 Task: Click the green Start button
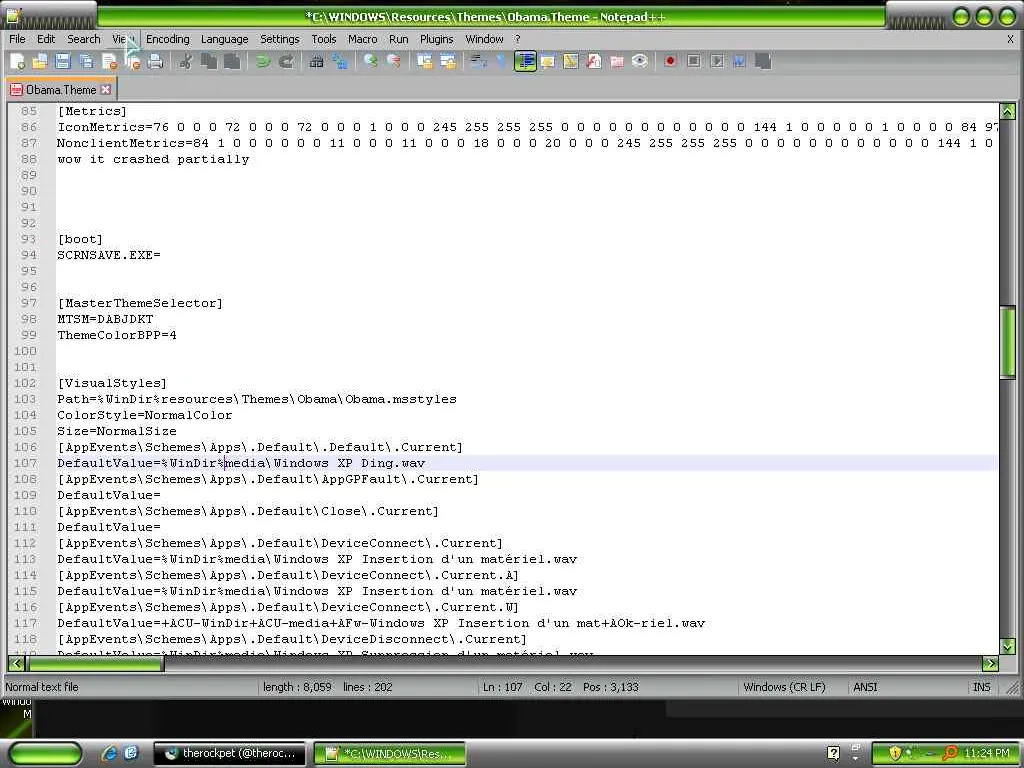[x=45, y=753]
